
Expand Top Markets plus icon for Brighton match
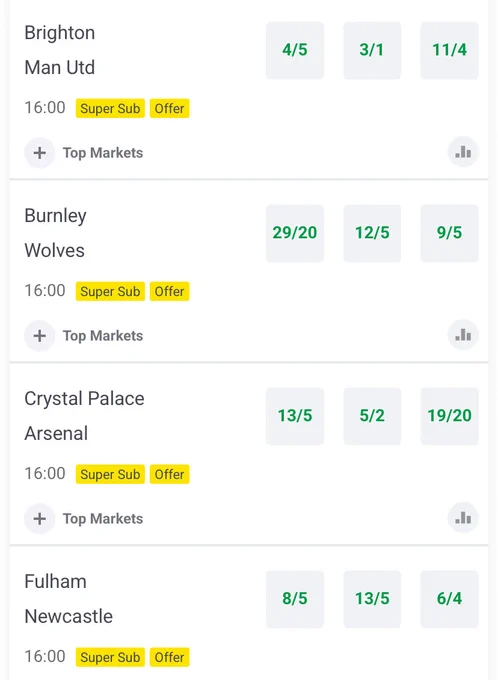tap(39, 153)
